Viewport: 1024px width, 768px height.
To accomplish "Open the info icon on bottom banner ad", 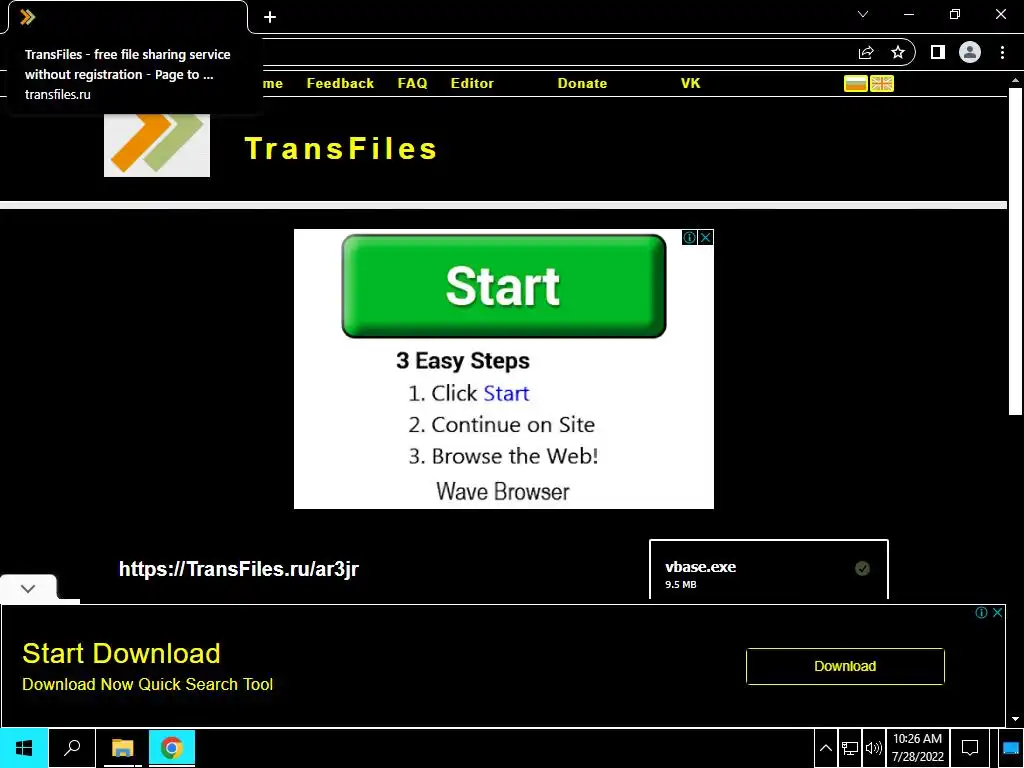I will click(982, 613).
